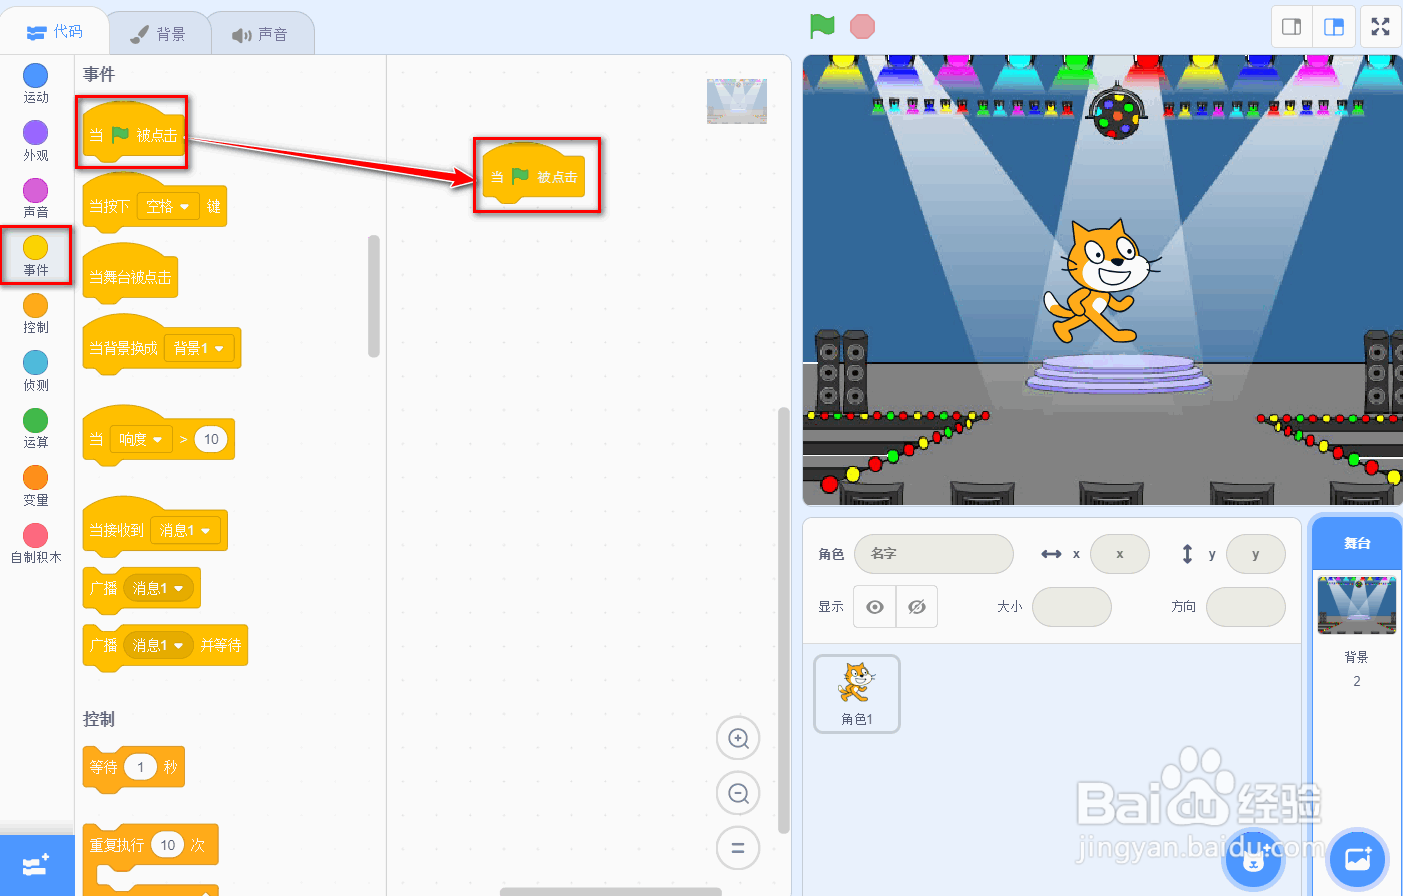1403x896 pixels.
Task: Click the 方向 direction field
Action: [x=1246, y=607]
